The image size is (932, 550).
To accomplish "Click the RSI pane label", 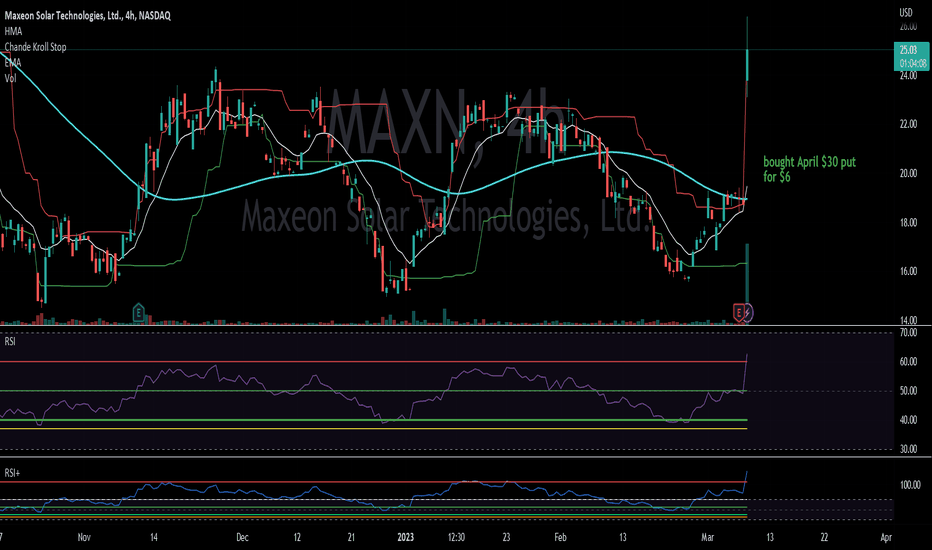I will (10, 341).
